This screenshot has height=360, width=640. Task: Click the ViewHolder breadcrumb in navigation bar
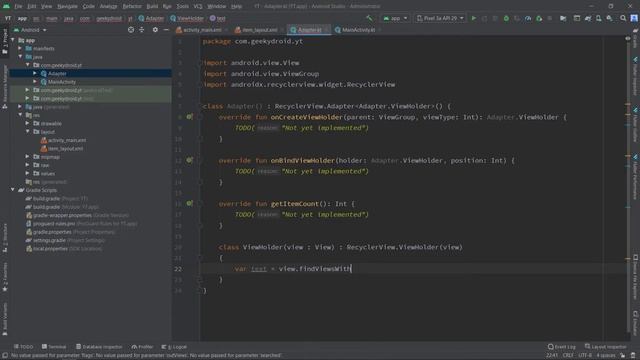[187, 18]
